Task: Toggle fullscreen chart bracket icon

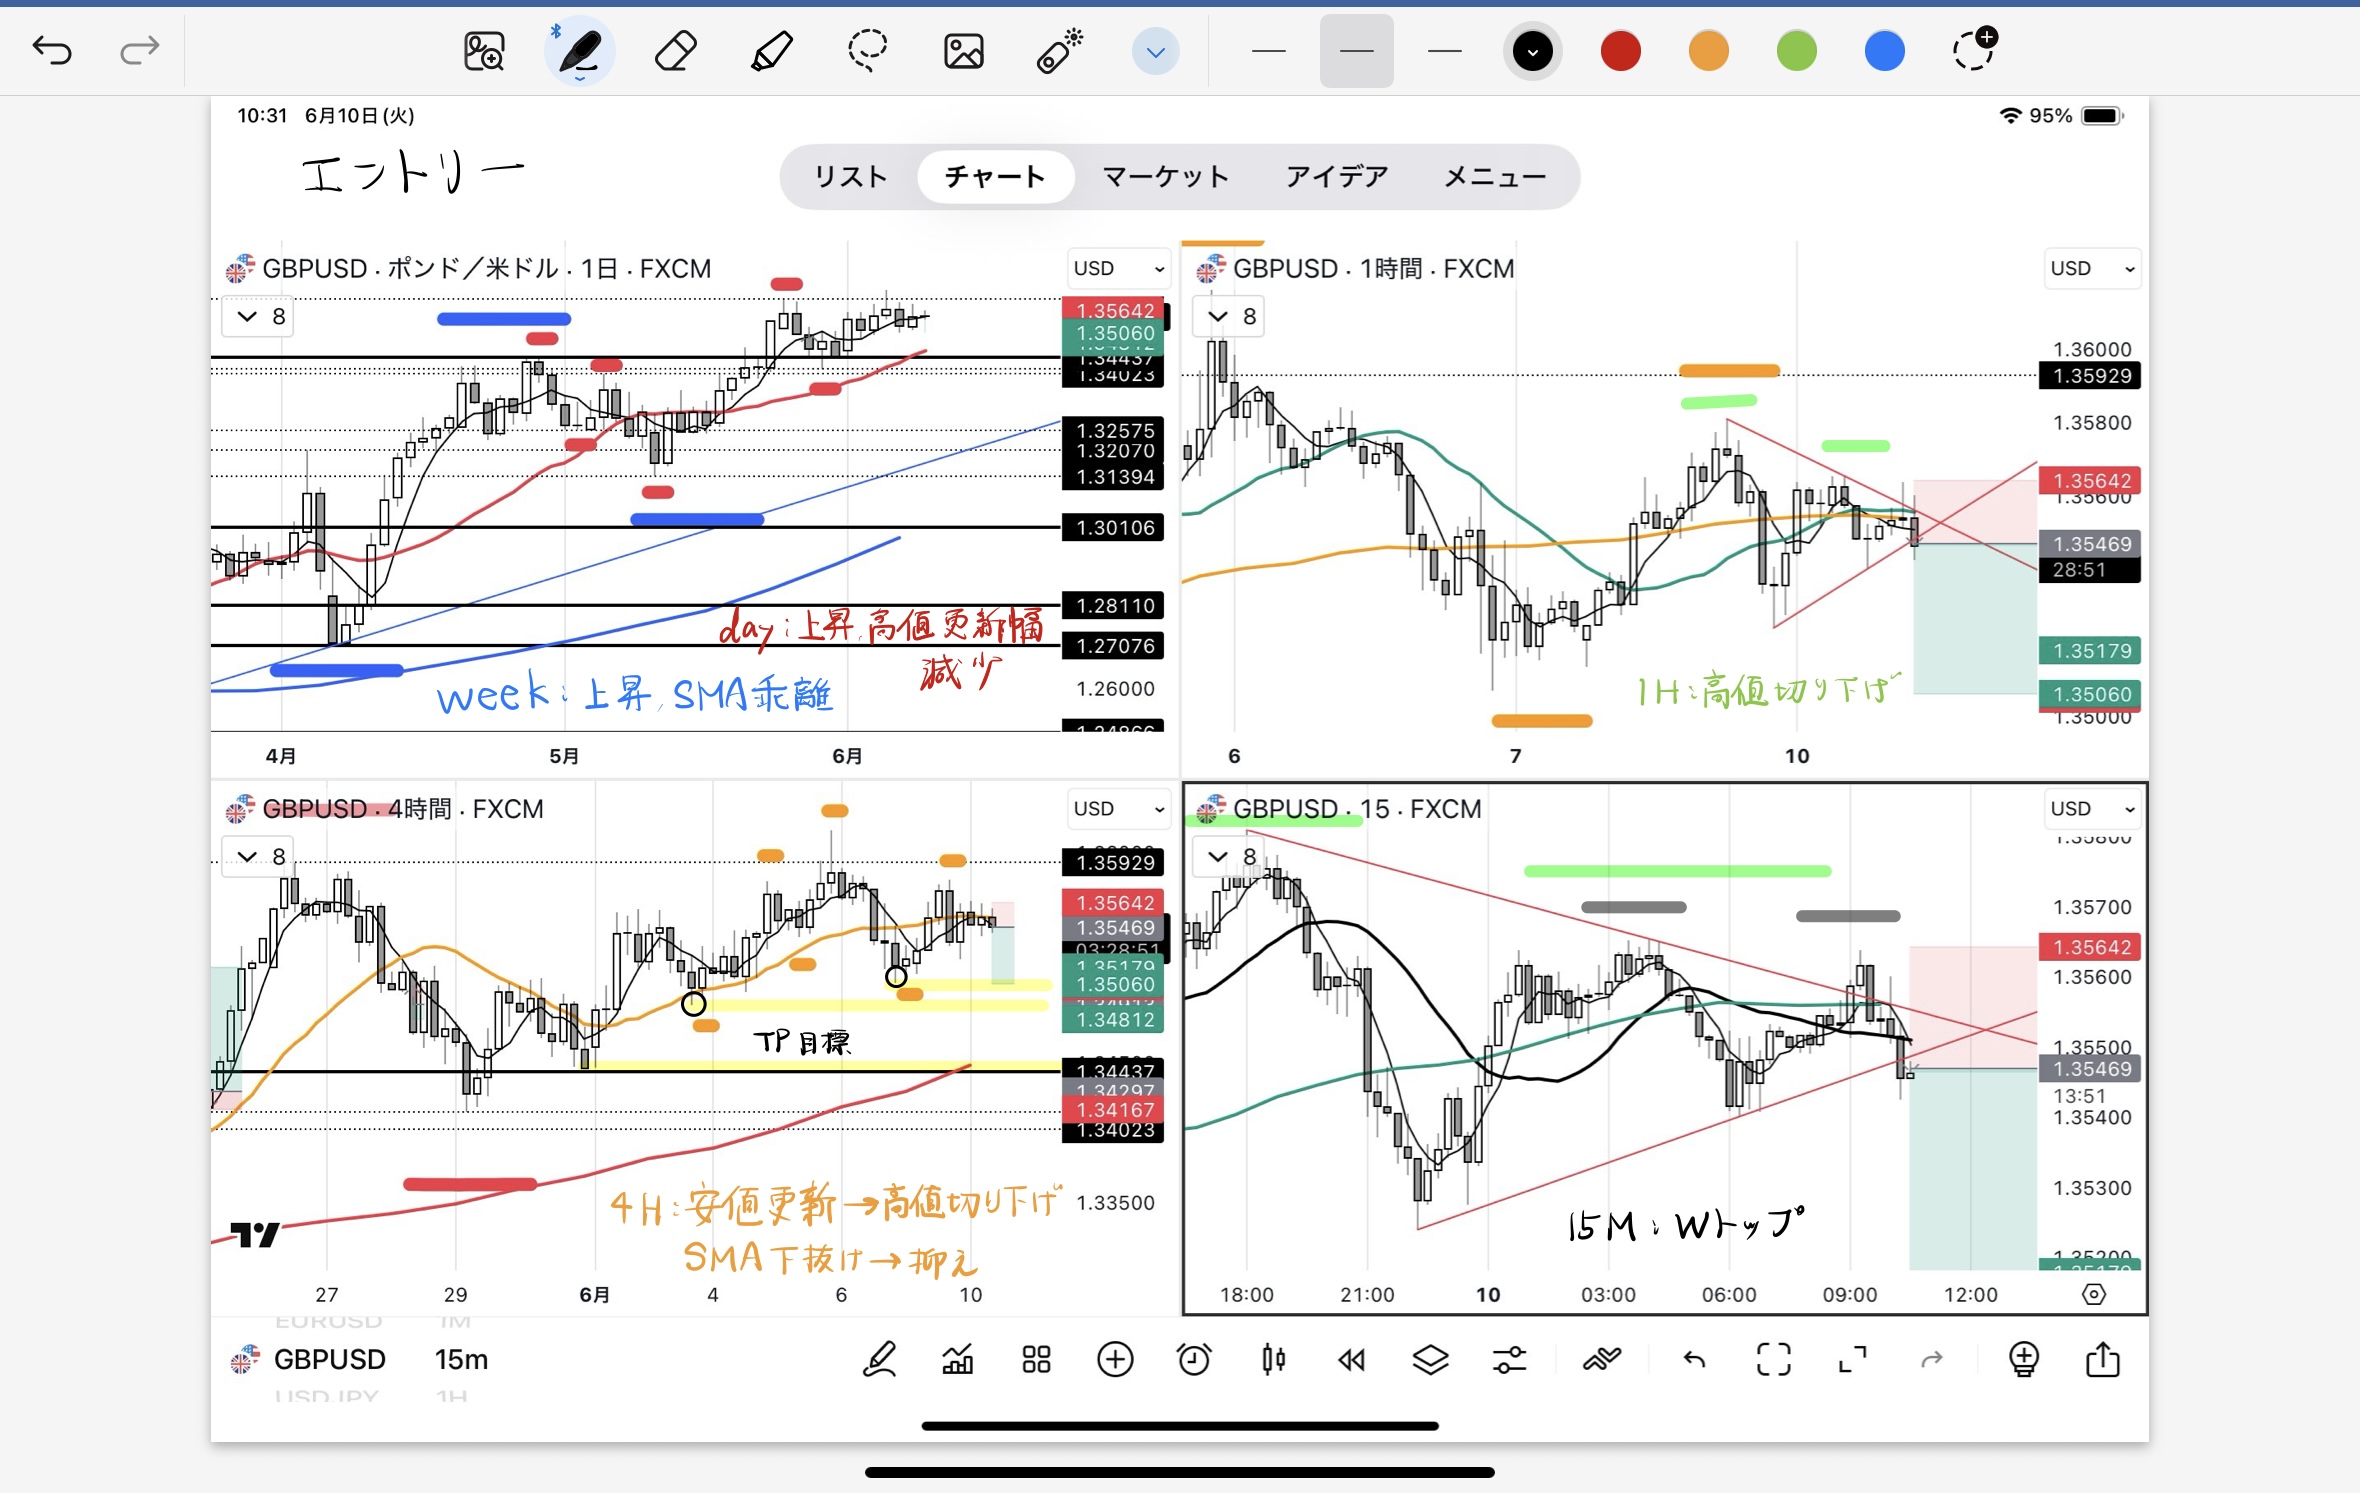Action: point(1773,1360)
